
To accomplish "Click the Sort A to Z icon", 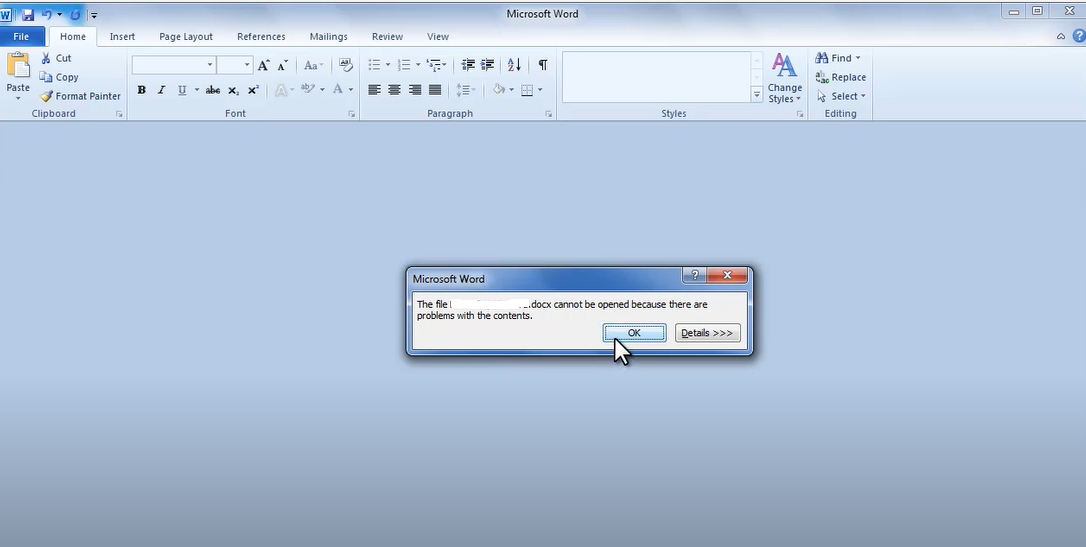I will (514, 65).
